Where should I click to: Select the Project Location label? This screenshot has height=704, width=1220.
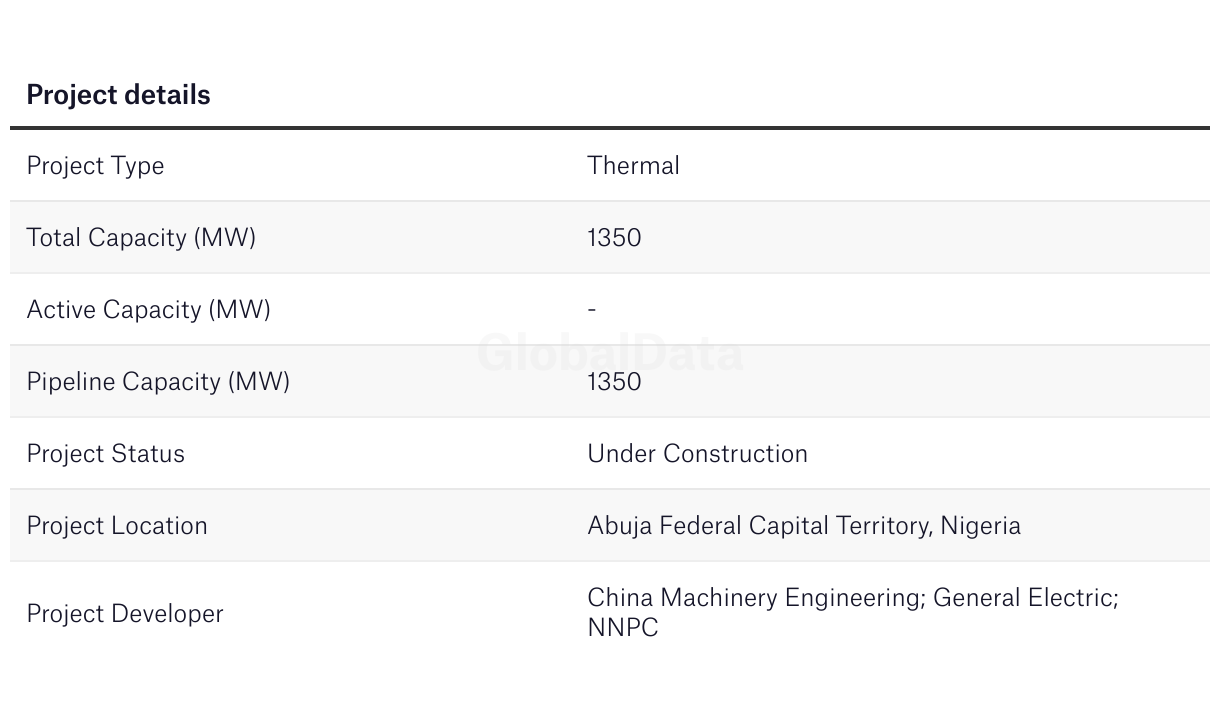116,526
